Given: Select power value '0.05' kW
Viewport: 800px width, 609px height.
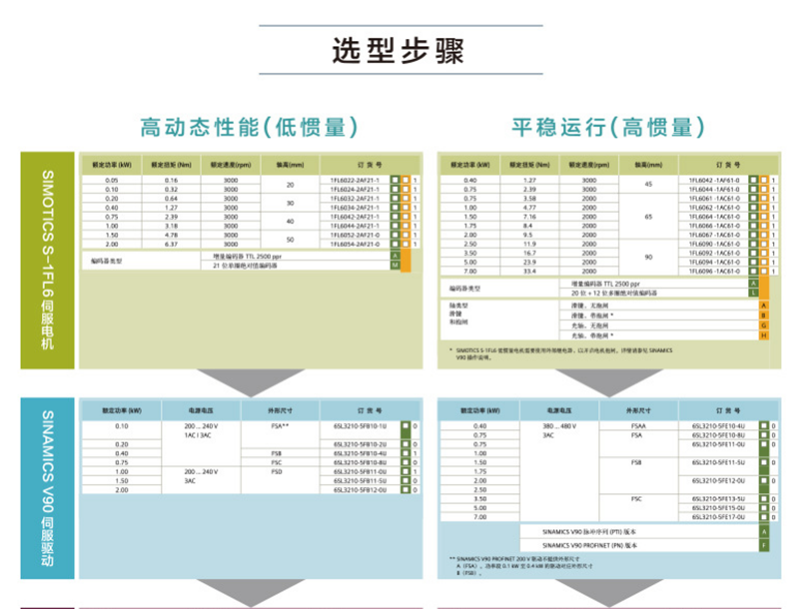Looking at the screenshot, I should tap(112, 180).
